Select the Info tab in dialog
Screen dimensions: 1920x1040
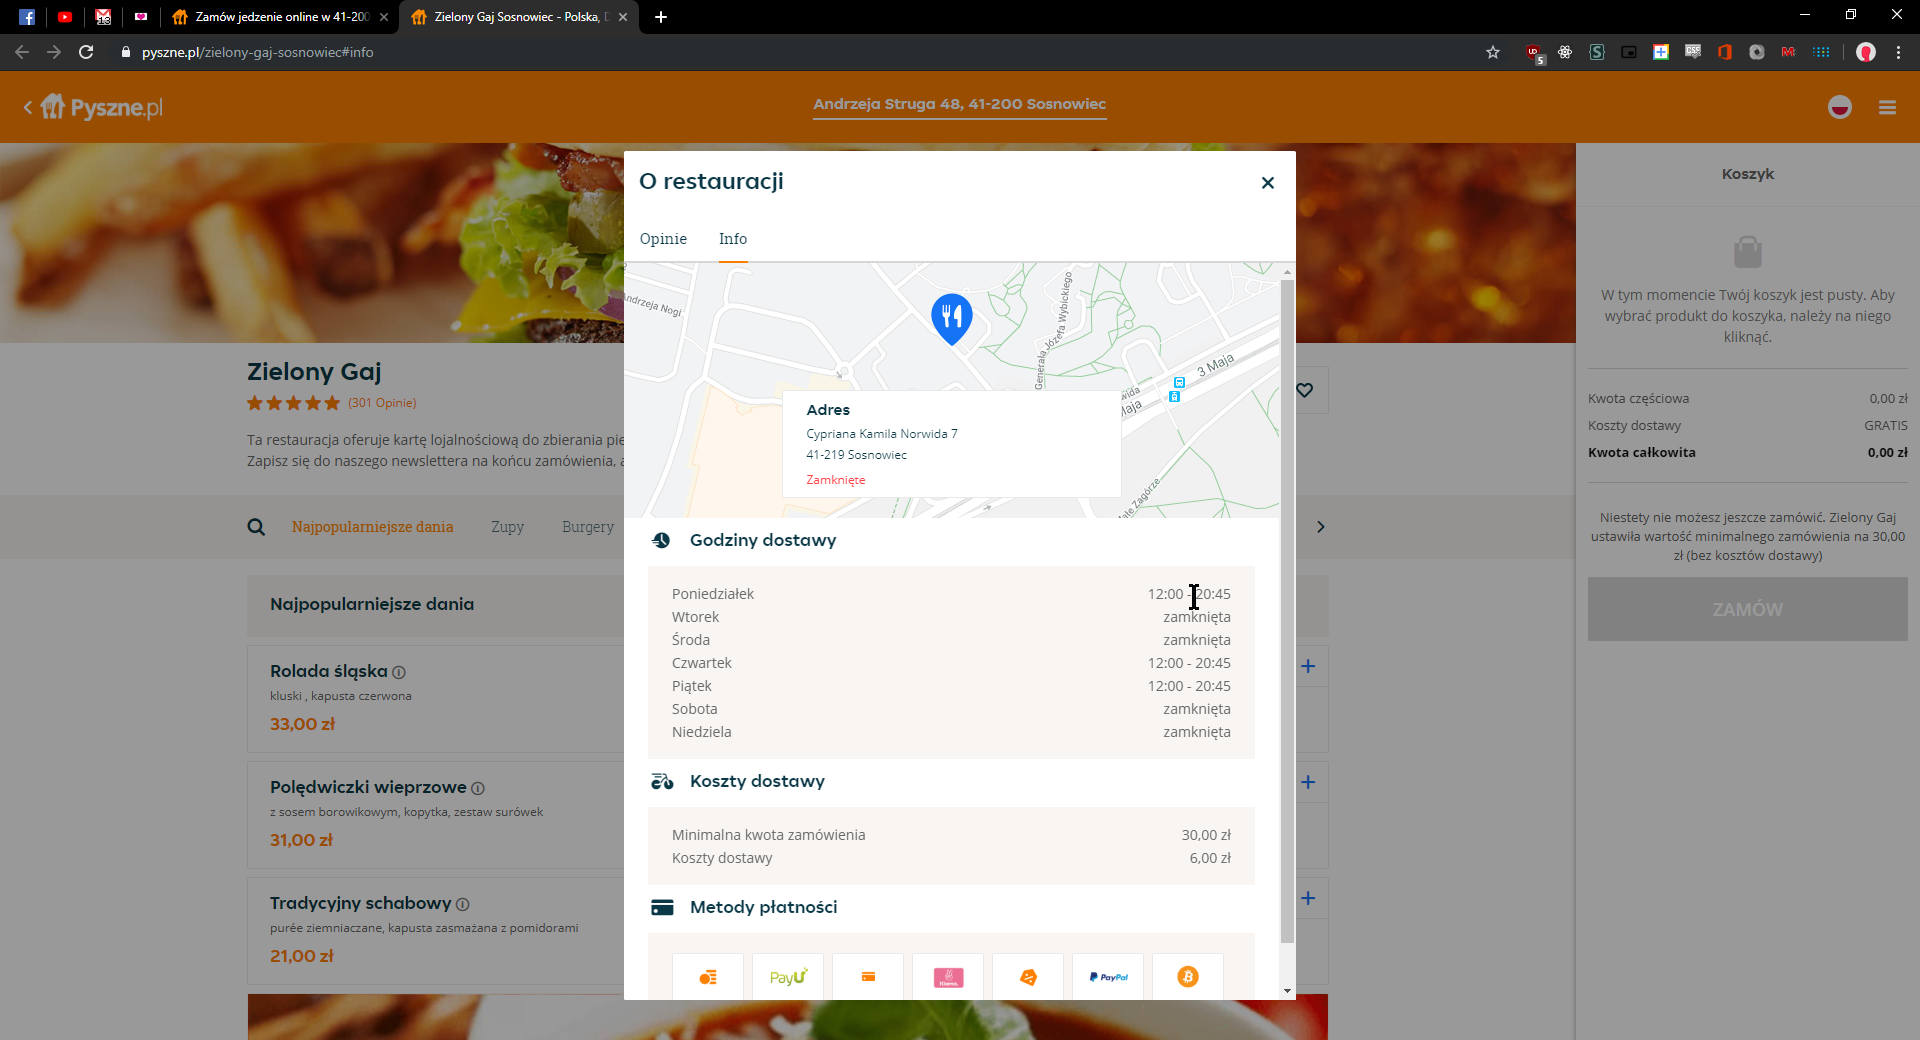click(x=732, y=239)
